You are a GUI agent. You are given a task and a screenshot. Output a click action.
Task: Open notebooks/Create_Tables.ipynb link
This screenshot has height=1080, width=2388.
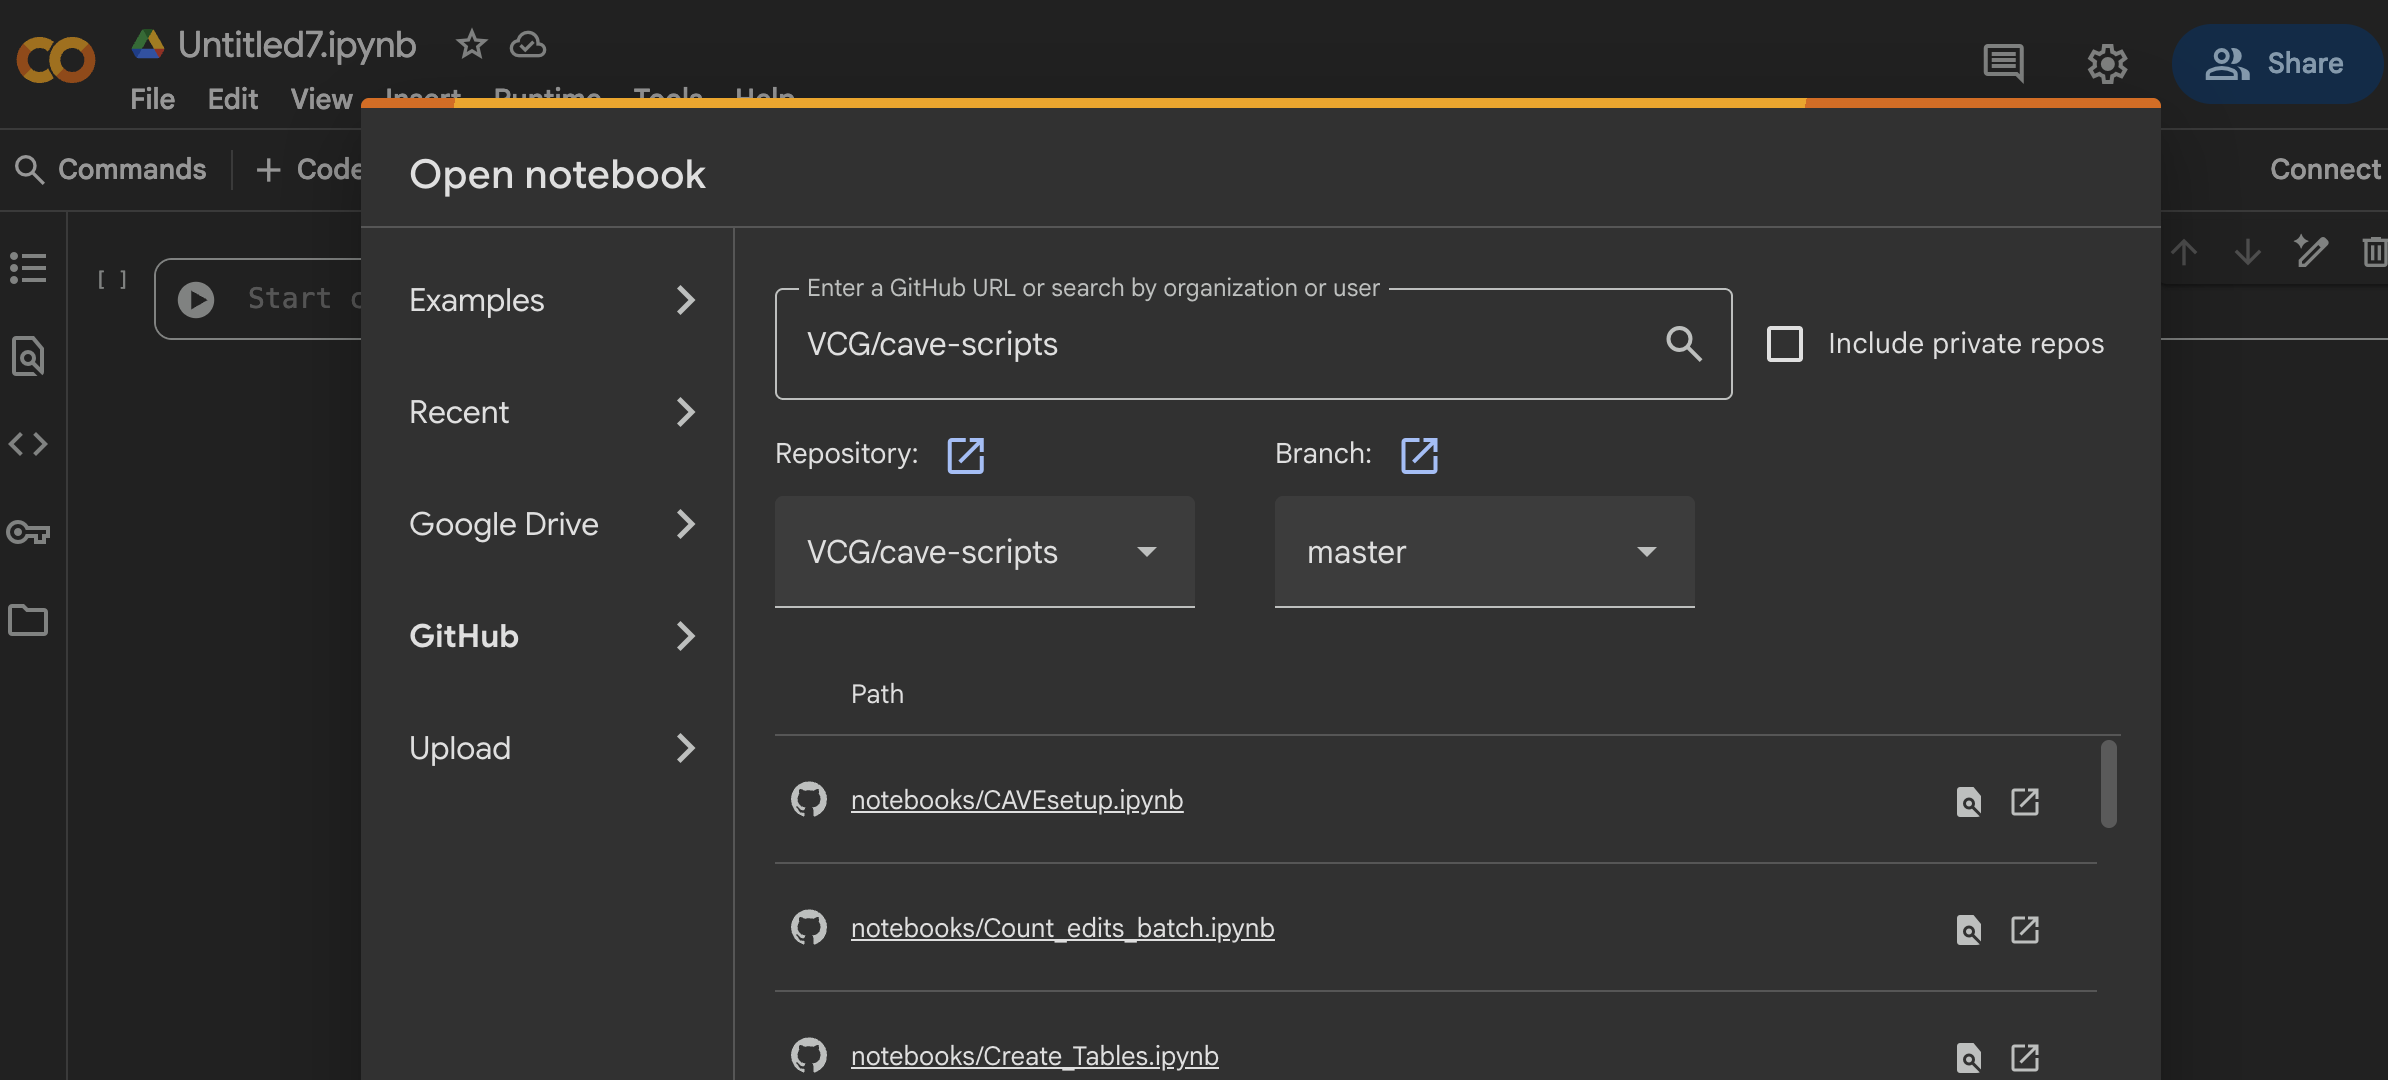(x=1034, y=1056)
